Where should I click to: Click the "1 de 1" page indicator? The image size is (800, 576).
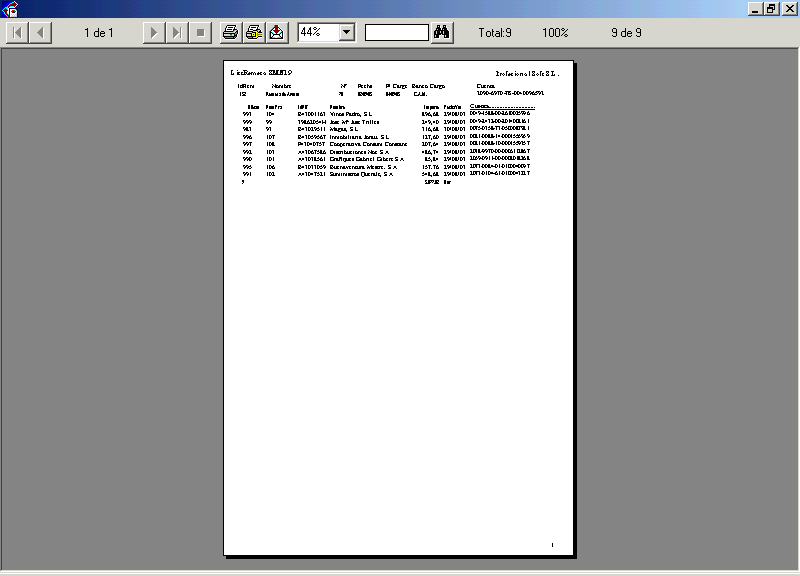pyautogui.click(x=99, y=33)
